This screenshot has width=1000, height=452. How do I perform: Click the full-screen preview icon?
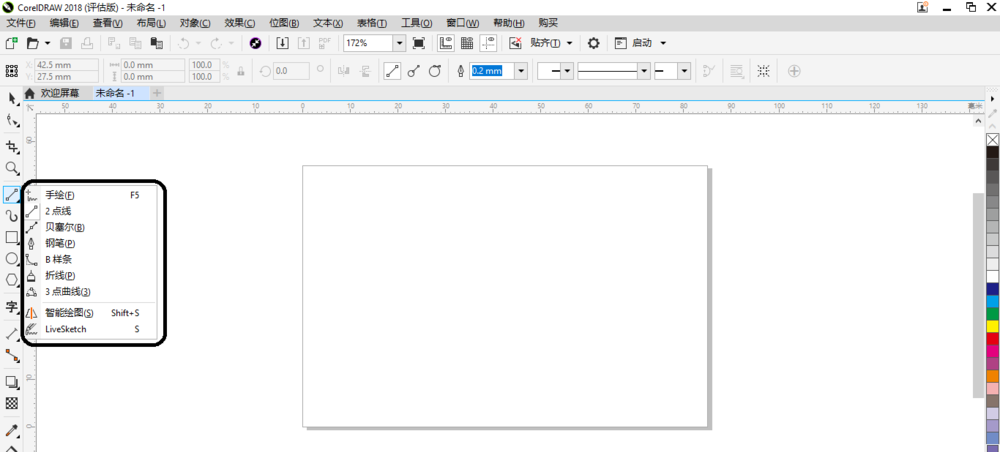(x=419, y=44)
